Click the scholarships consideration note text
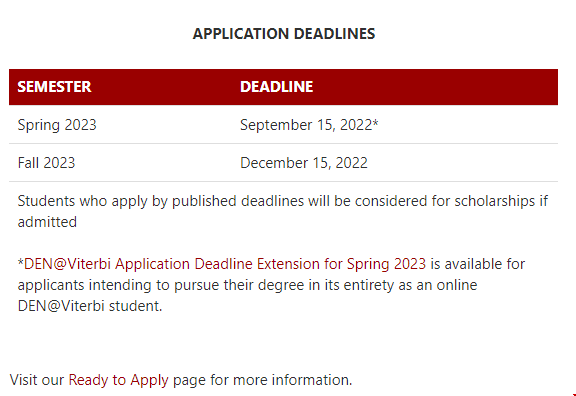The height and width of the screenshot is (396, 576). tap(283, 211)
